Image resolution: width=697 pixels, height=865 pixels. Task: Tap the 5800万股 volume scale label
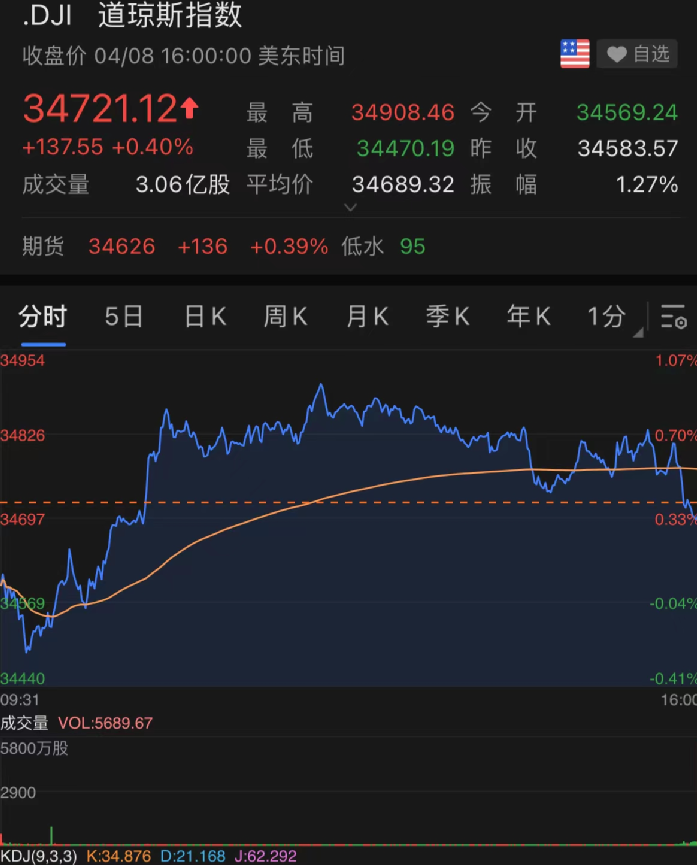[34, 749]
